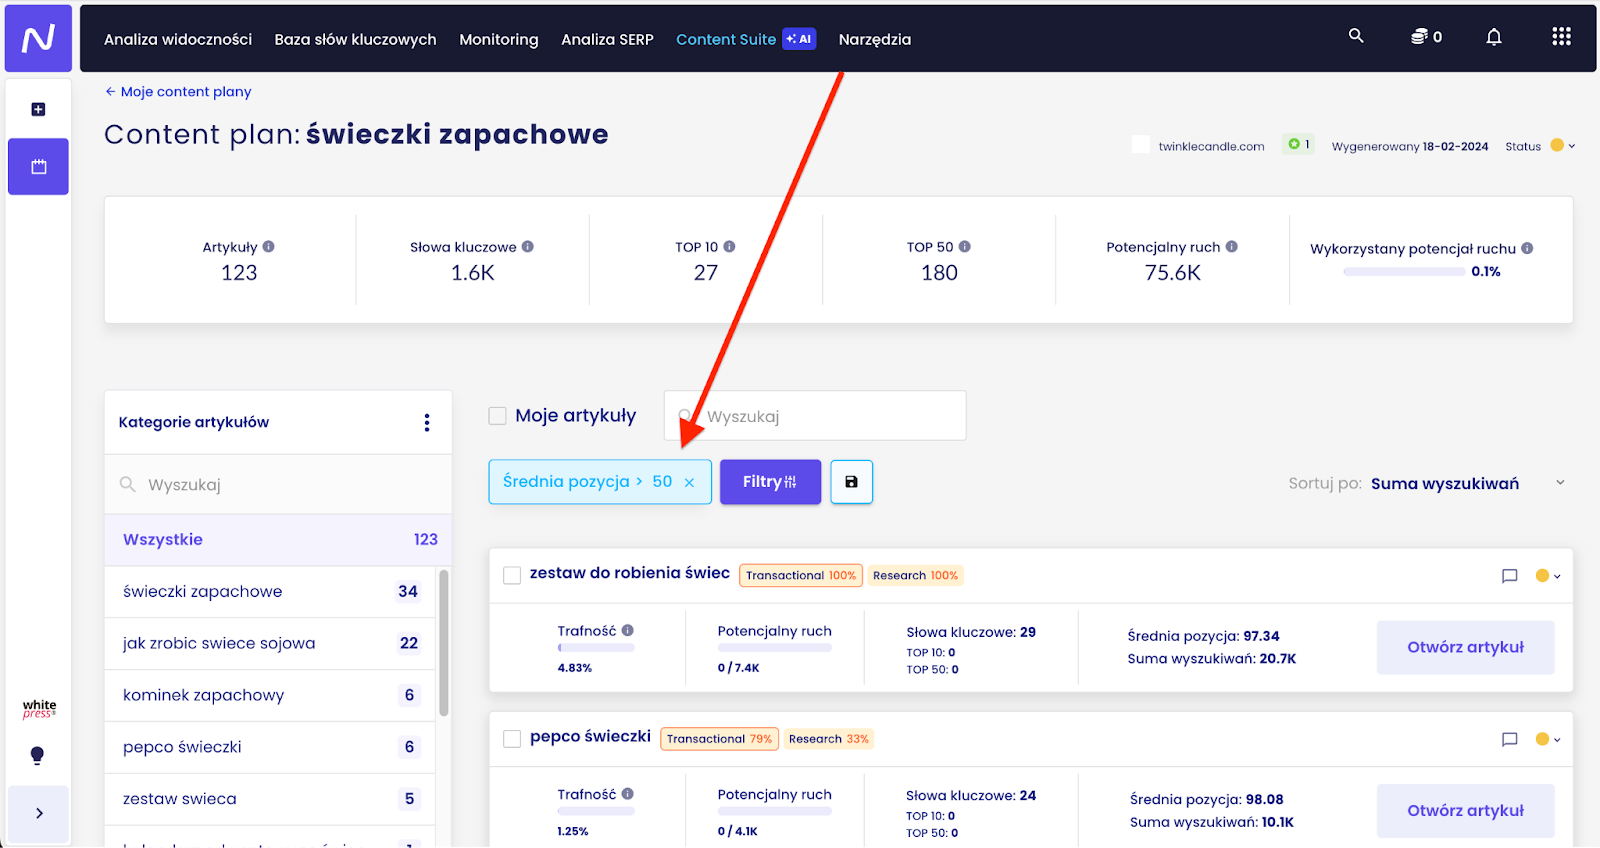This screenshot has width=1600, height=848.
Task: Click the Filtry button
Action: click(x=770, y=482)
